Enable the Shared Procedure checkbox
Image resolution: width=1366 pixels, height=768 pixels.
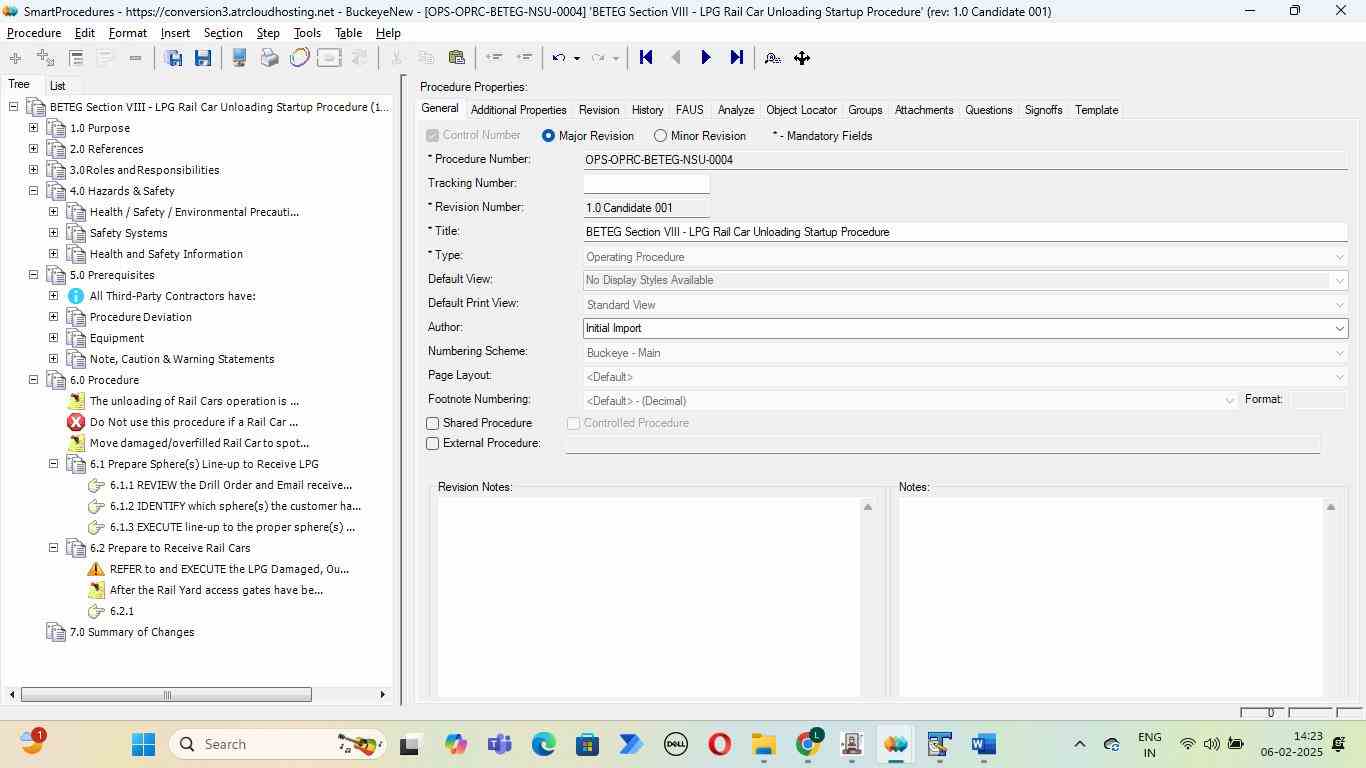coord(433,424)
